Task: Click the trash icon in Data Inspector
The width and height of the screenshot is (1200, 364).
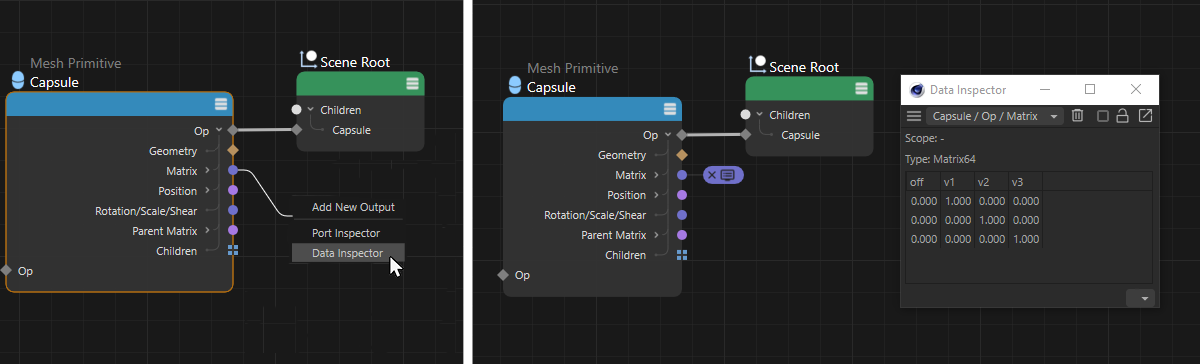Action: pyautogui.click(x=1077, y=116)
